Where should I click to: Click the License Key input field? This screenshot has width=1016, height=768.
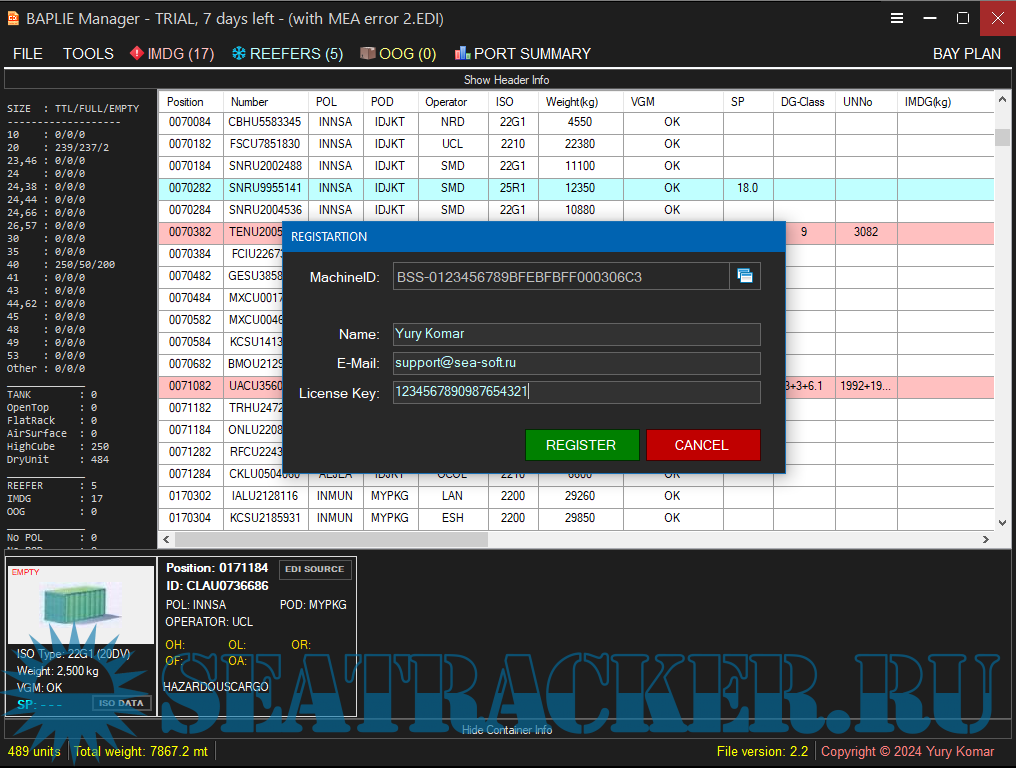(576, 393)
